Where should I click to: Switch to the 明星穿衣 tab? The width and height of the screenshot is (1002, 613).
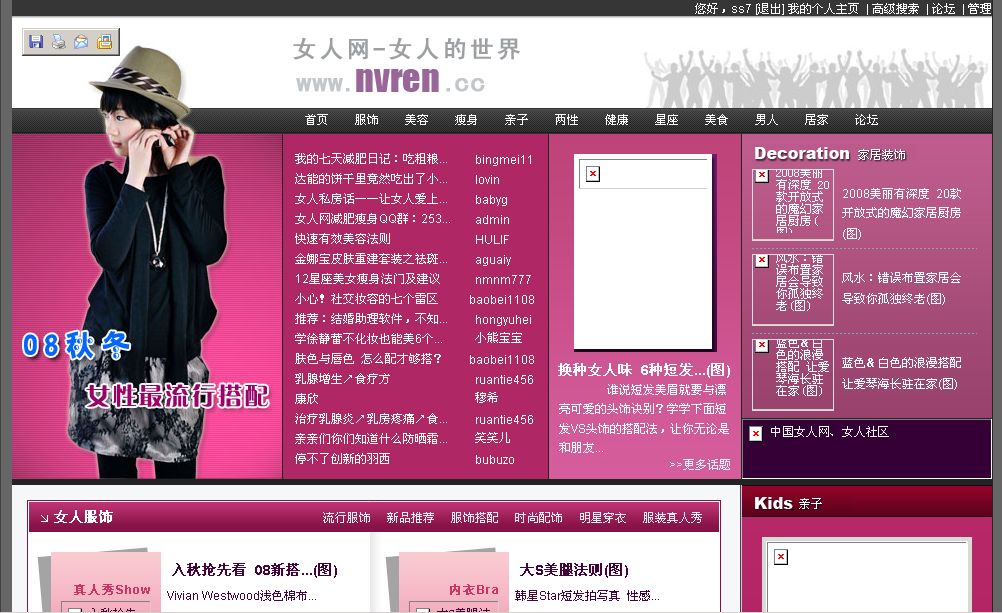click(603, 518)
